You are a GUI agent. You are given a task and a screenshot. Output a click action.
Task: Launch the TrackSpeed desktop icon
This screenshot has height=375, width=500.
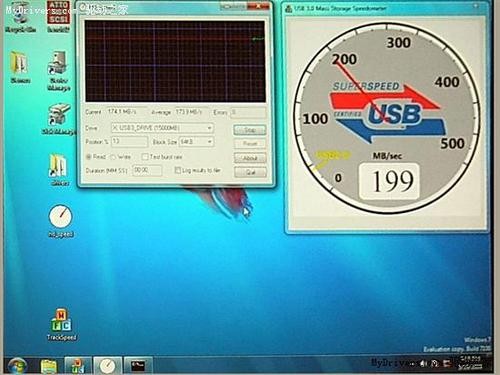pyautogui.click(x=61, y=324)
